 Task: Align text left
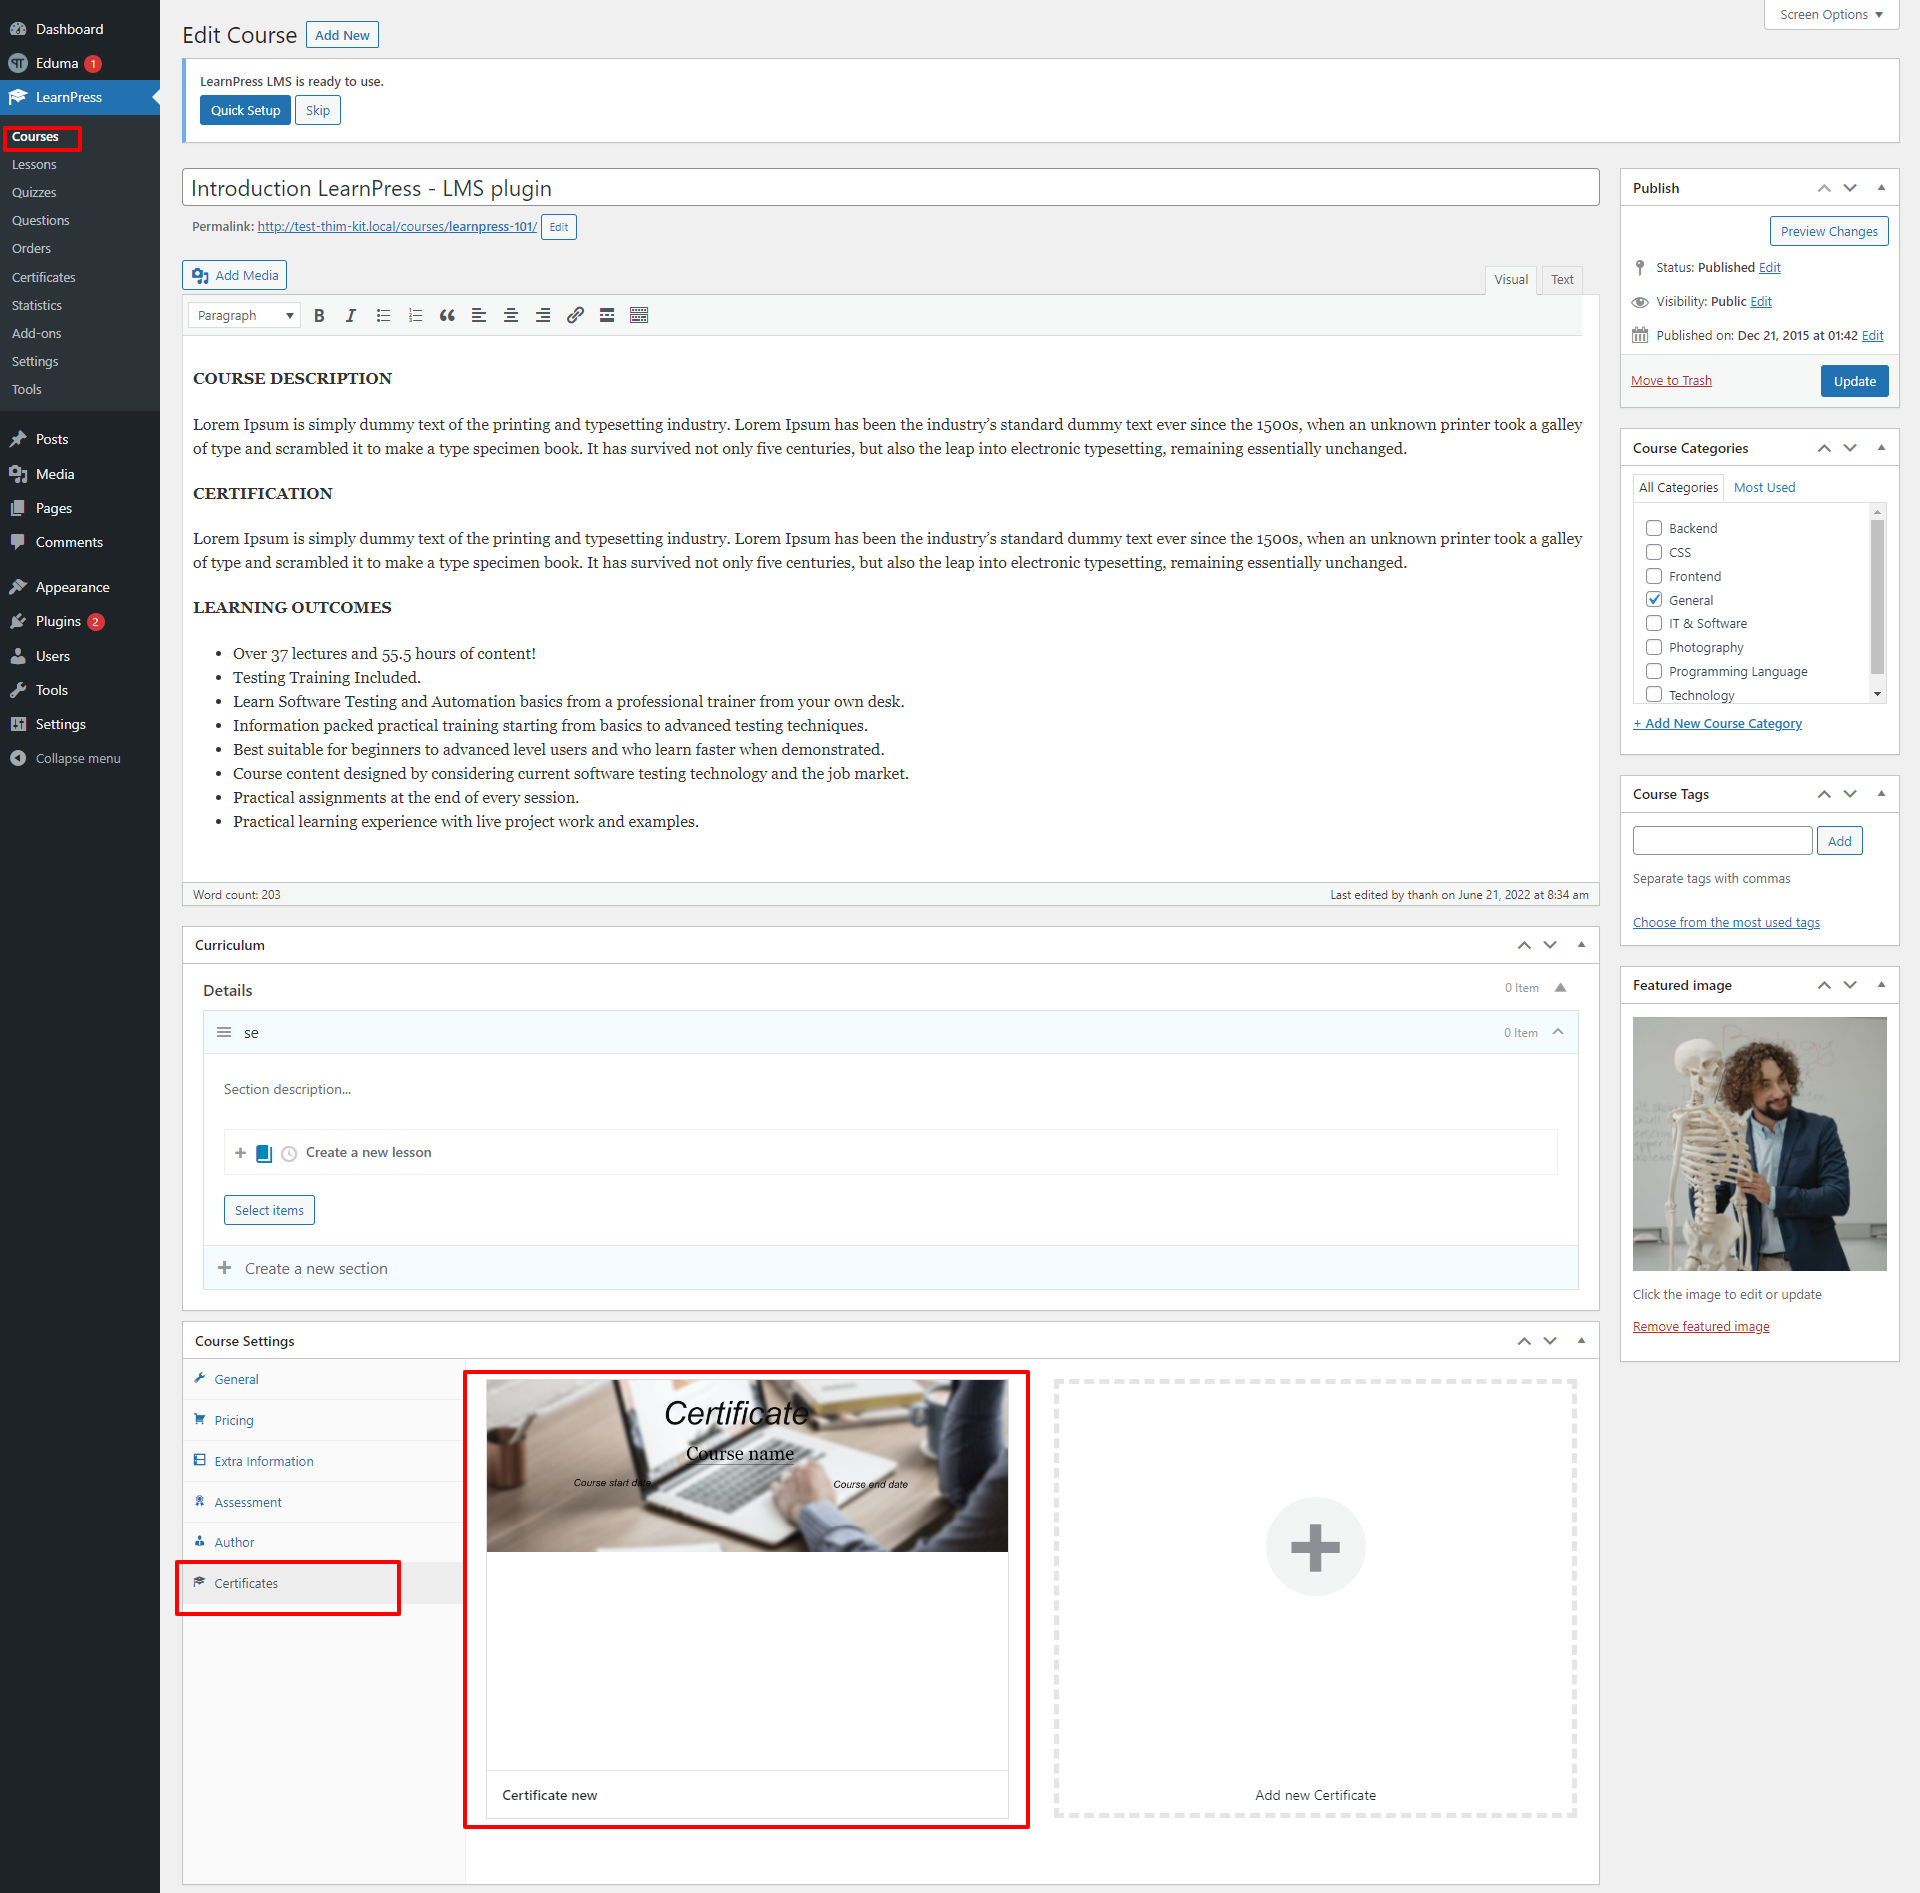pos(479,316)
